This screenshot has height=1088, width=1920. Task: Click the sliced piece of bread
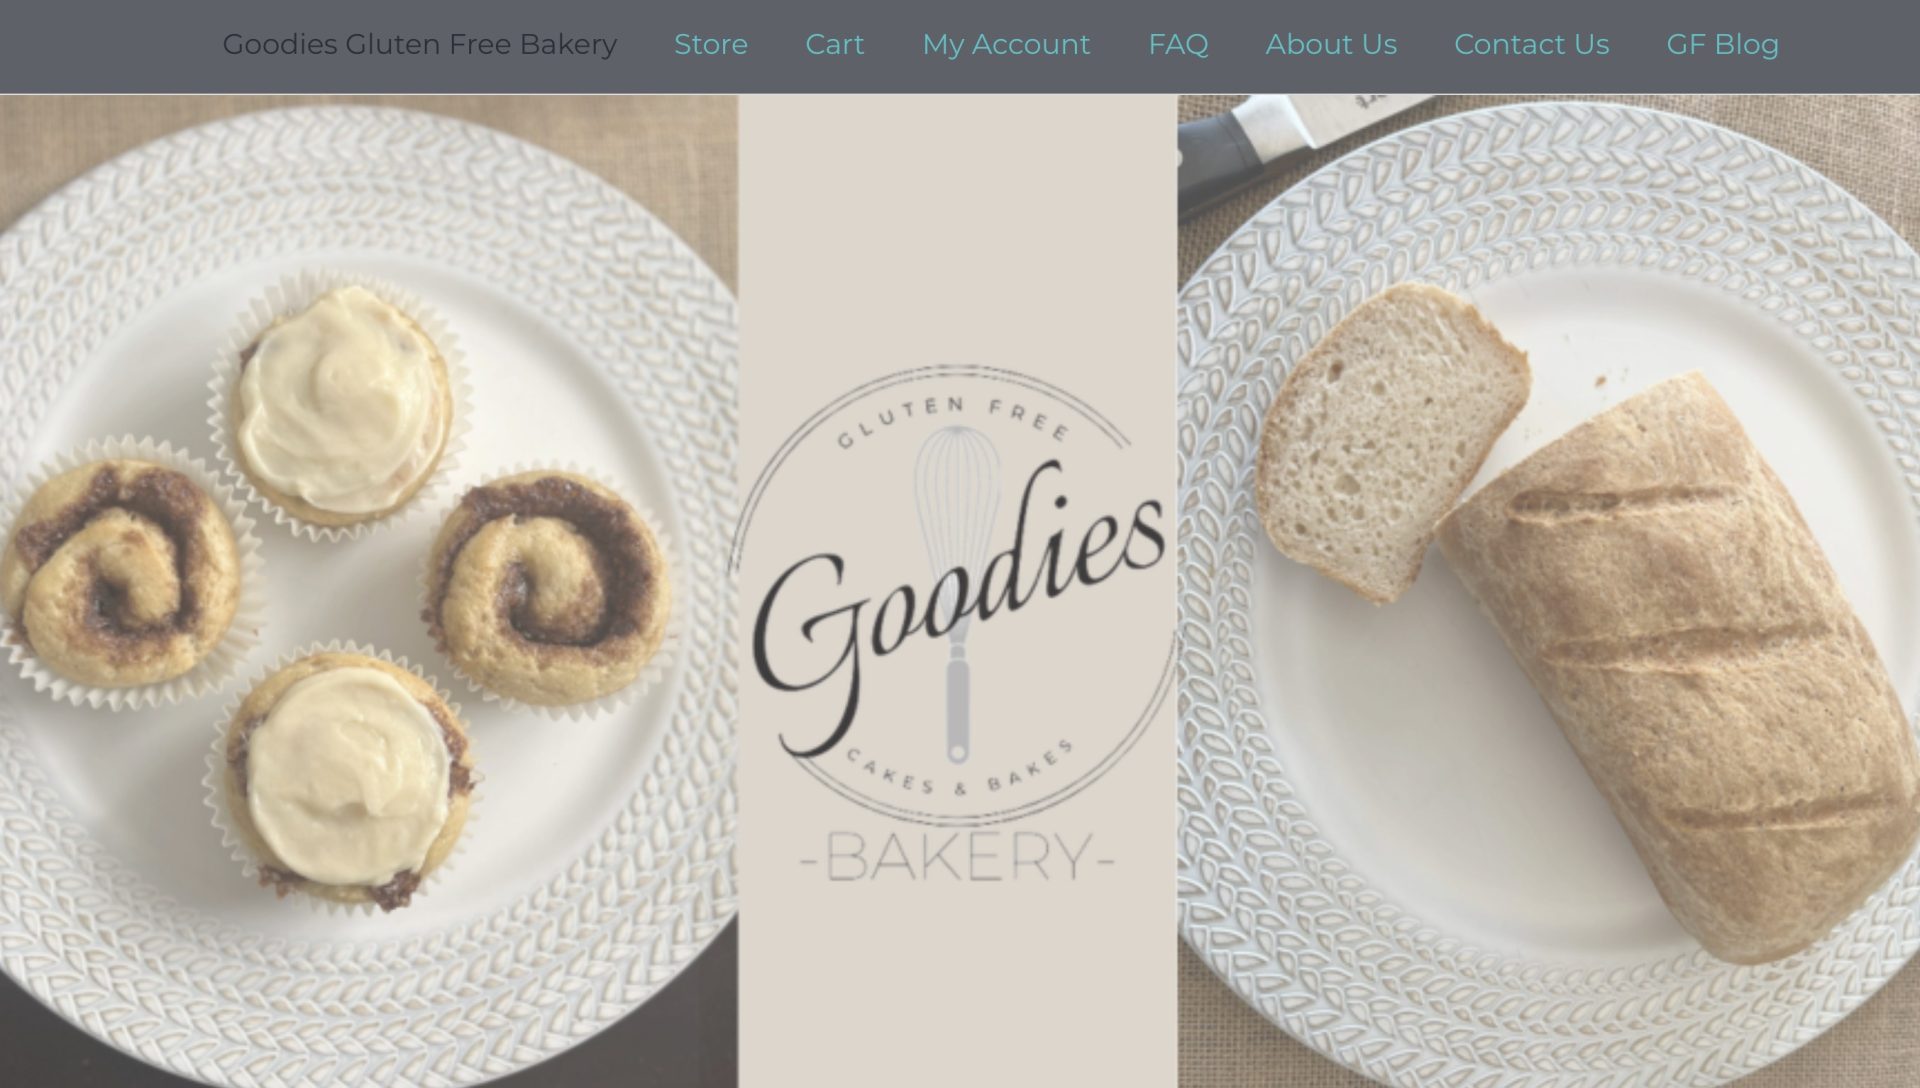point(1390,440)
